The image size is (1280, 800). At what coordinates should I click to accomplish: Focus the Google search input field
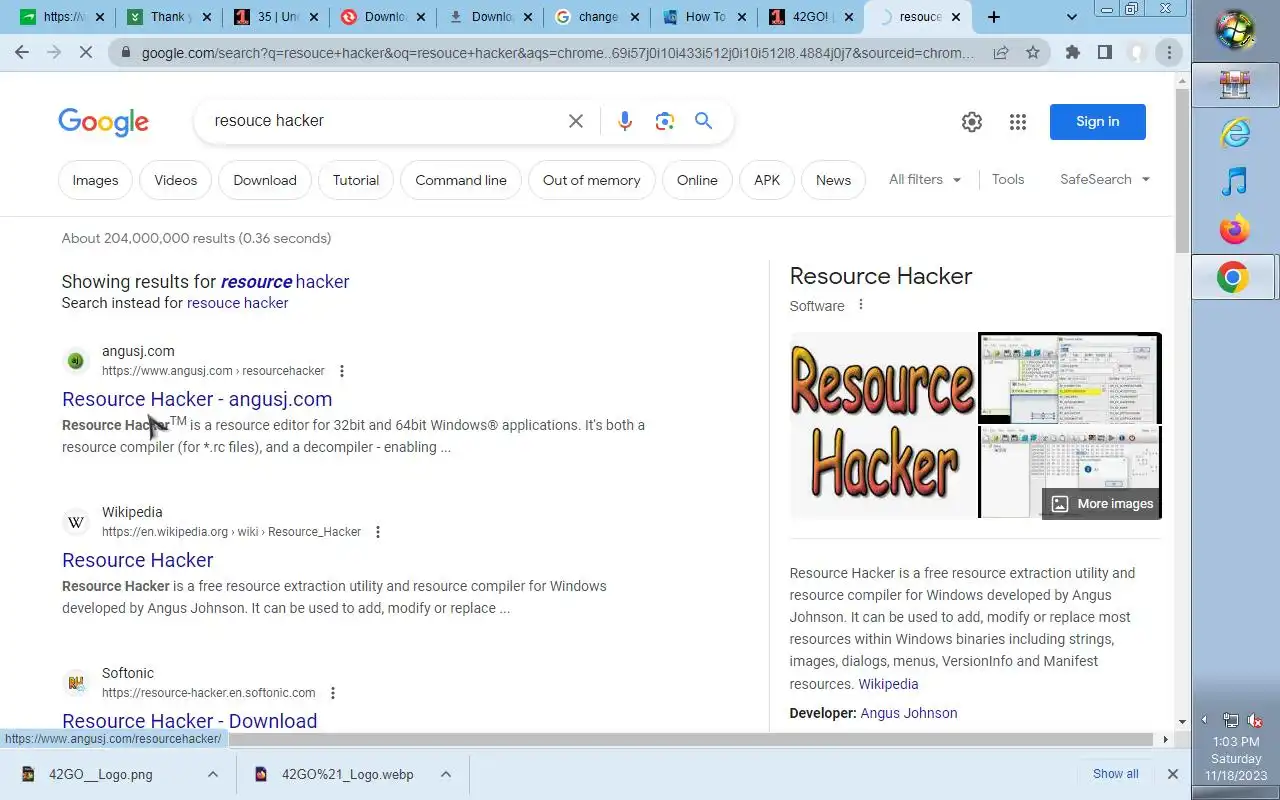pos(385,121)
